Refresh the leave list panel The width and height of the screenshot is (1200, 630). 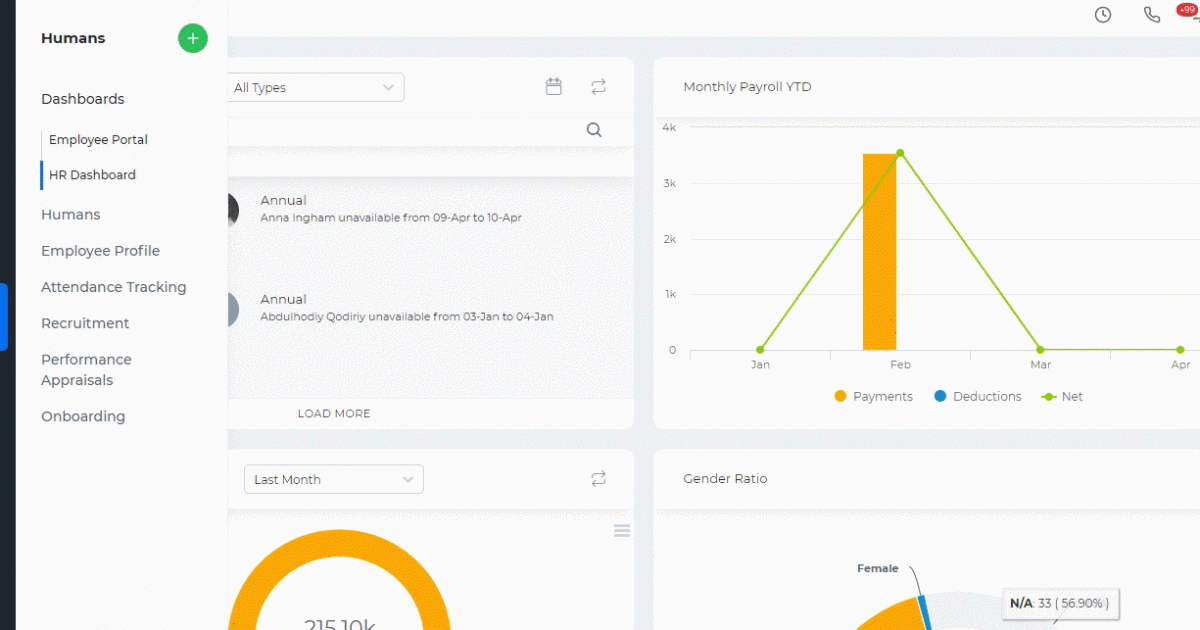click(x=598, y=87)
